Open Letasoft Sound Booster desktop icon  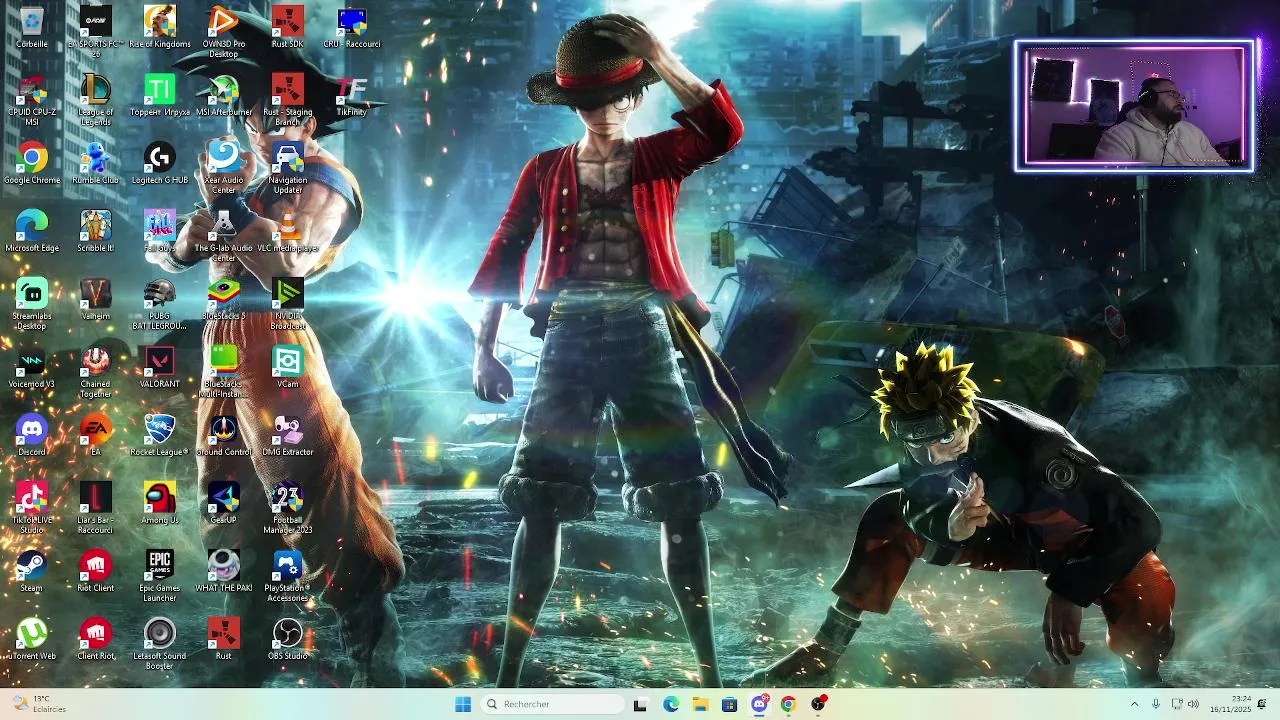coord(160,644)
